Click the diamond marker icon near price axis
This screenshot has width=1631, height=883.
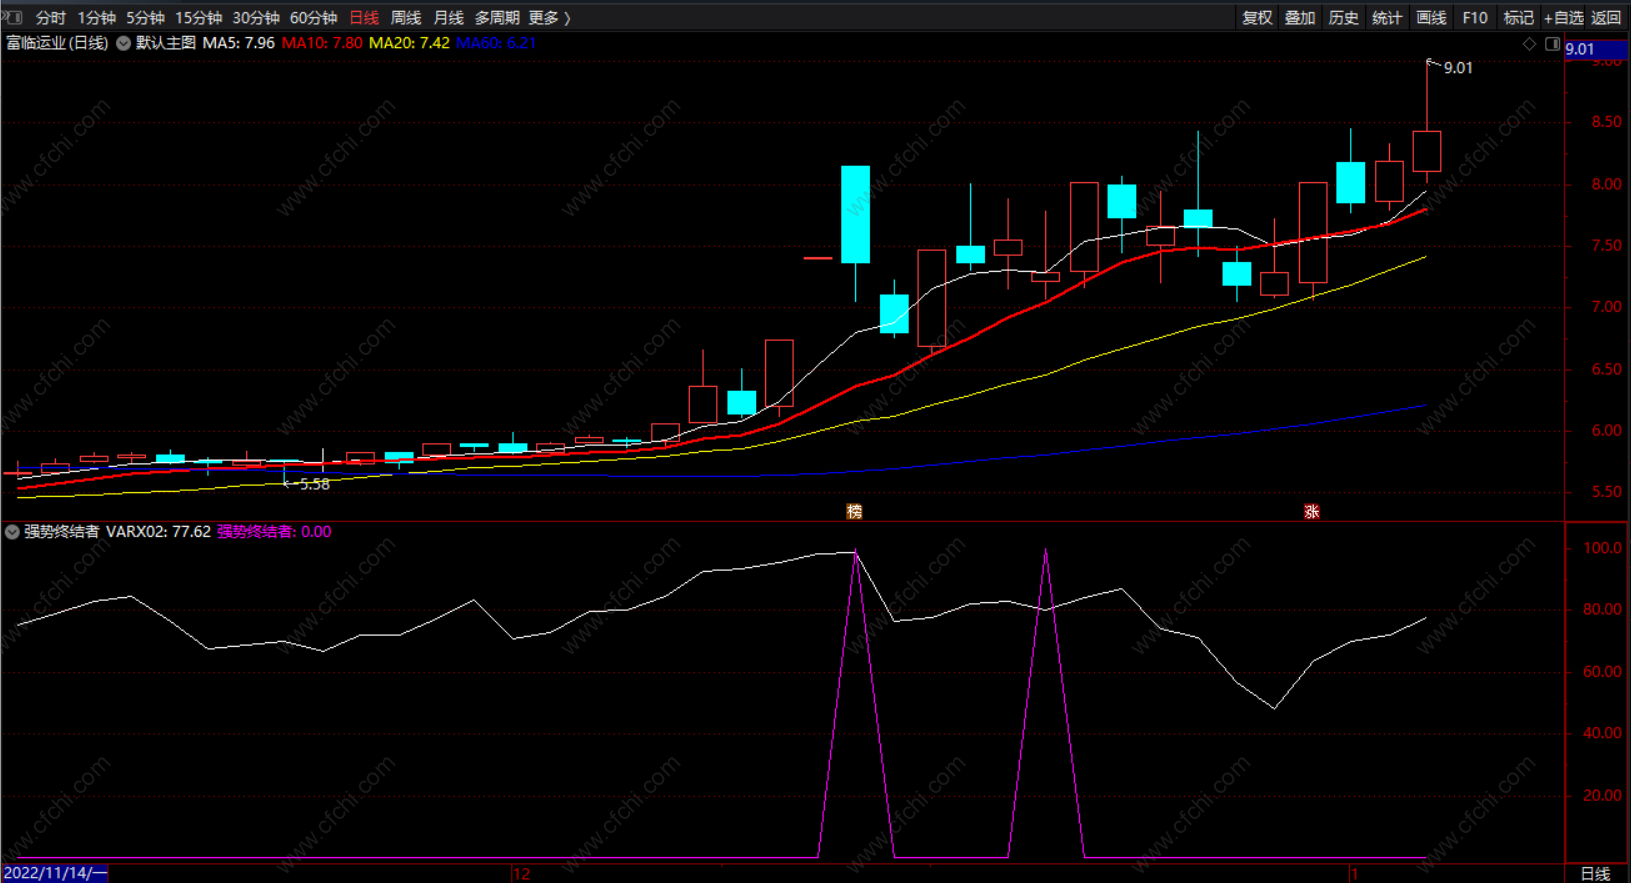pyautogui.click(x=1529, y=44)
